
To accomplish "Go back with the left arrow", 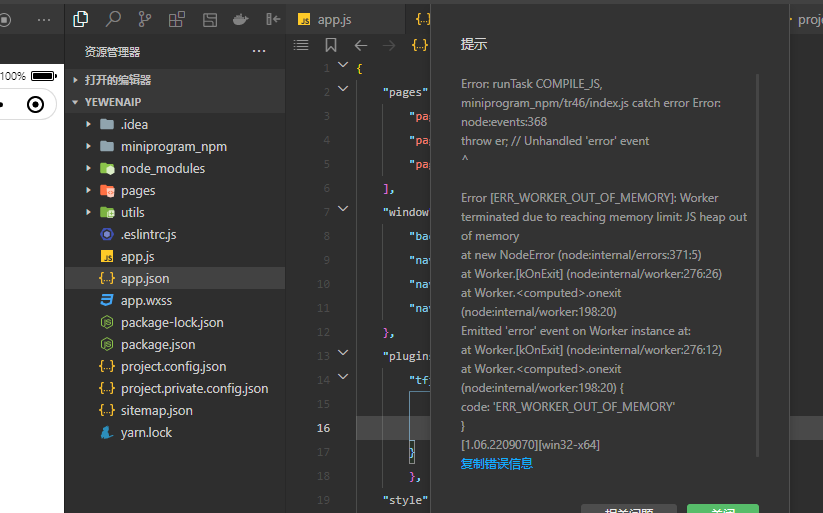I will [x=361, y=46].
